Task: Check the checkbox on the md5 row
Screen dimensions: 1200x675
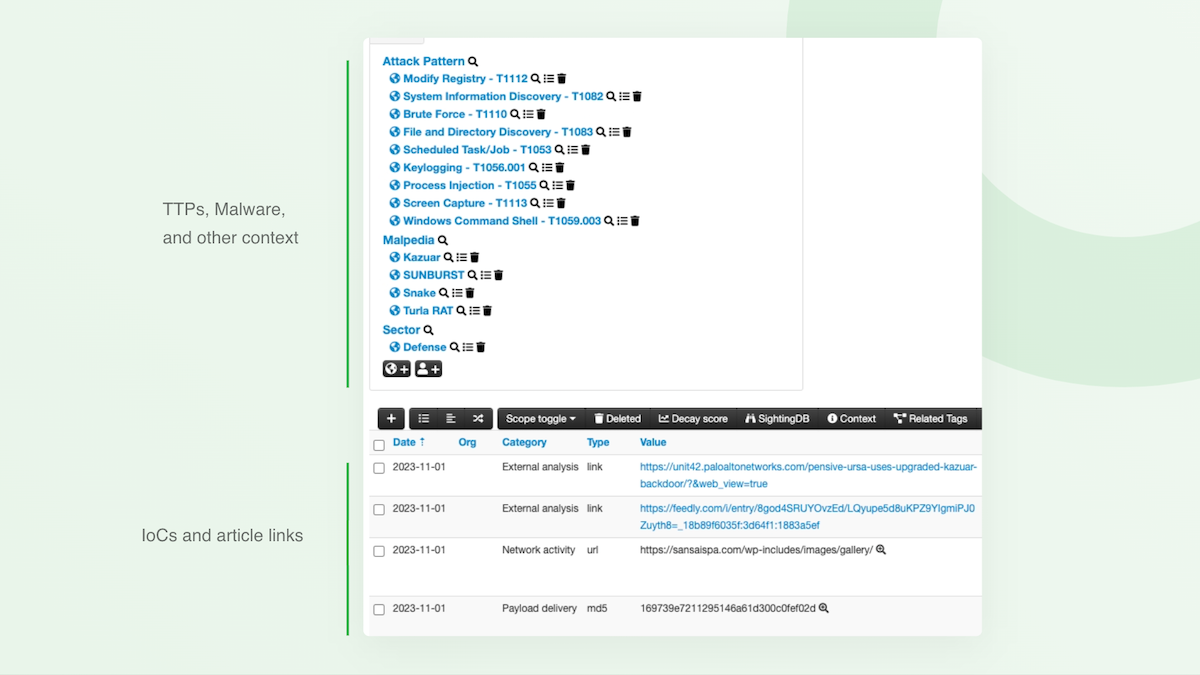Action: (x=379, y=608)
